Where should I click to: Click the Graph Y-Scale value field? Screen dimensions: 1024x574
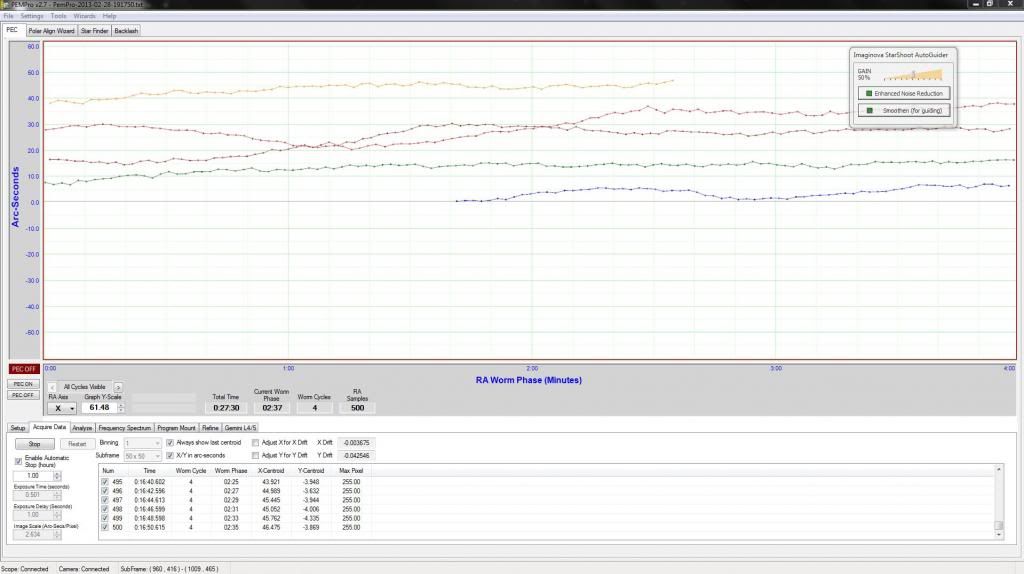coord(100,407)
